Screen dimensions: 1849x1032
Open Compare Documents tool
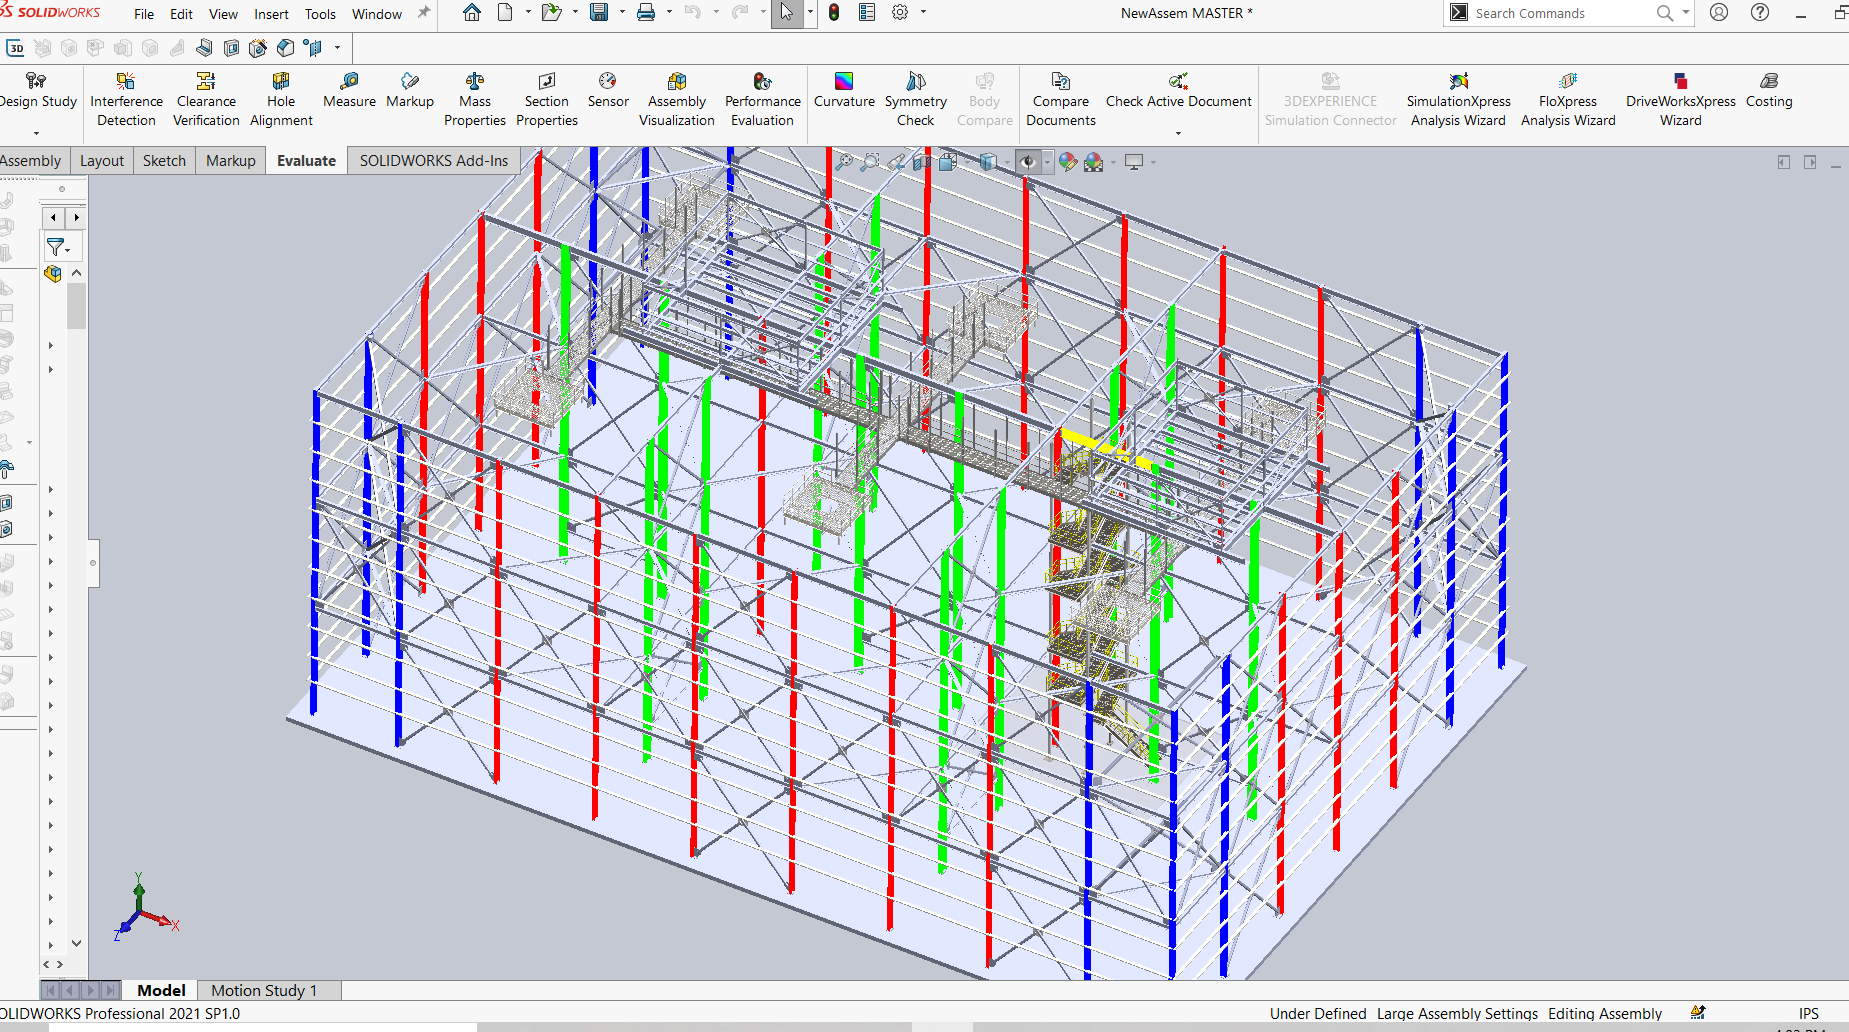tap(1061, 100)
